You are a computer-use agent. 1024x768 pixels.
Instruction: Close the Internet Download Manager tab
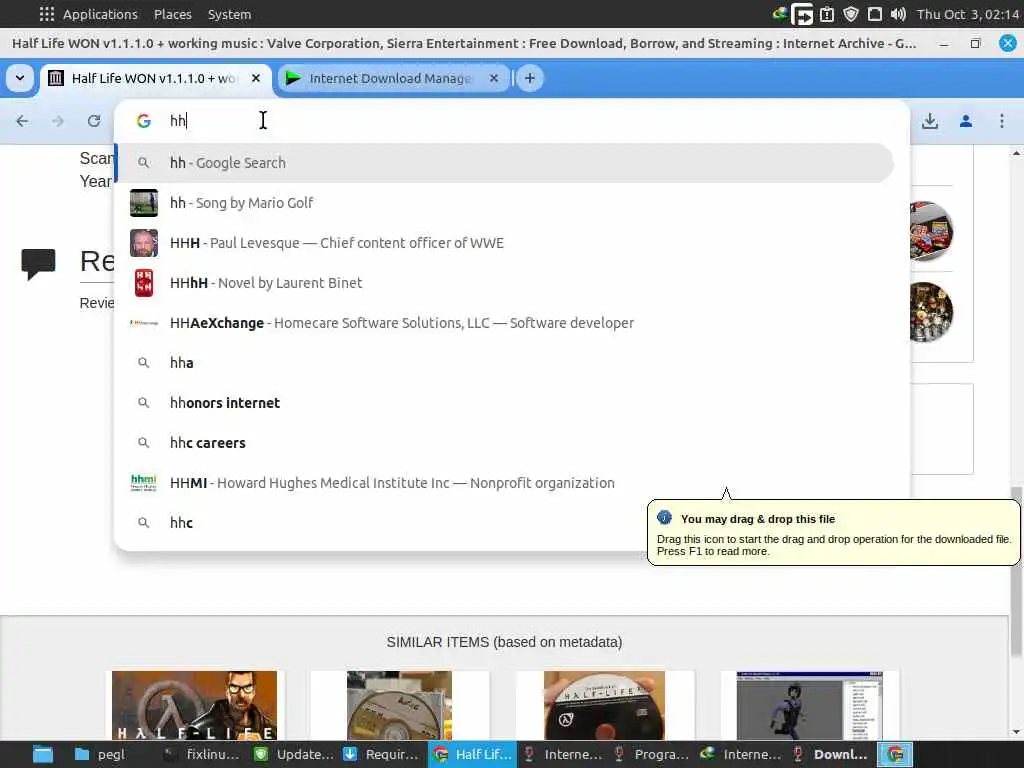494,78
